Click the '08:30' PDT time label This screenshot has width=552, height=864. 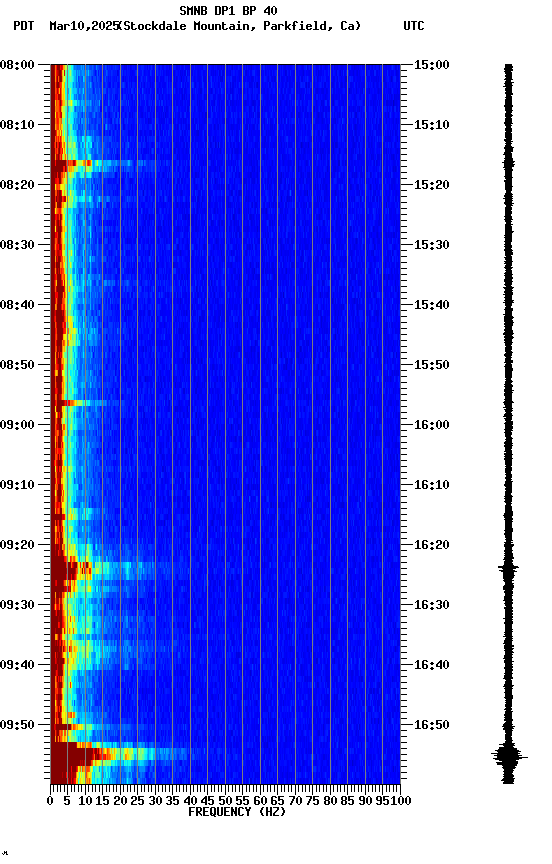point(17,245)
